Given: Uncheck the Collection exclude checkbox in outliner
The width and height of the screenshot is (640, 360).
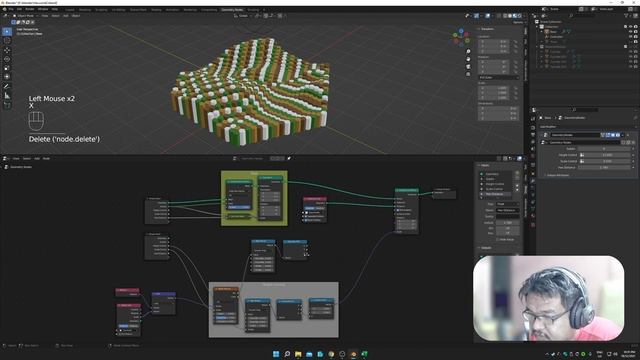Looking at the screenshot, I should [x=625, y=27].
